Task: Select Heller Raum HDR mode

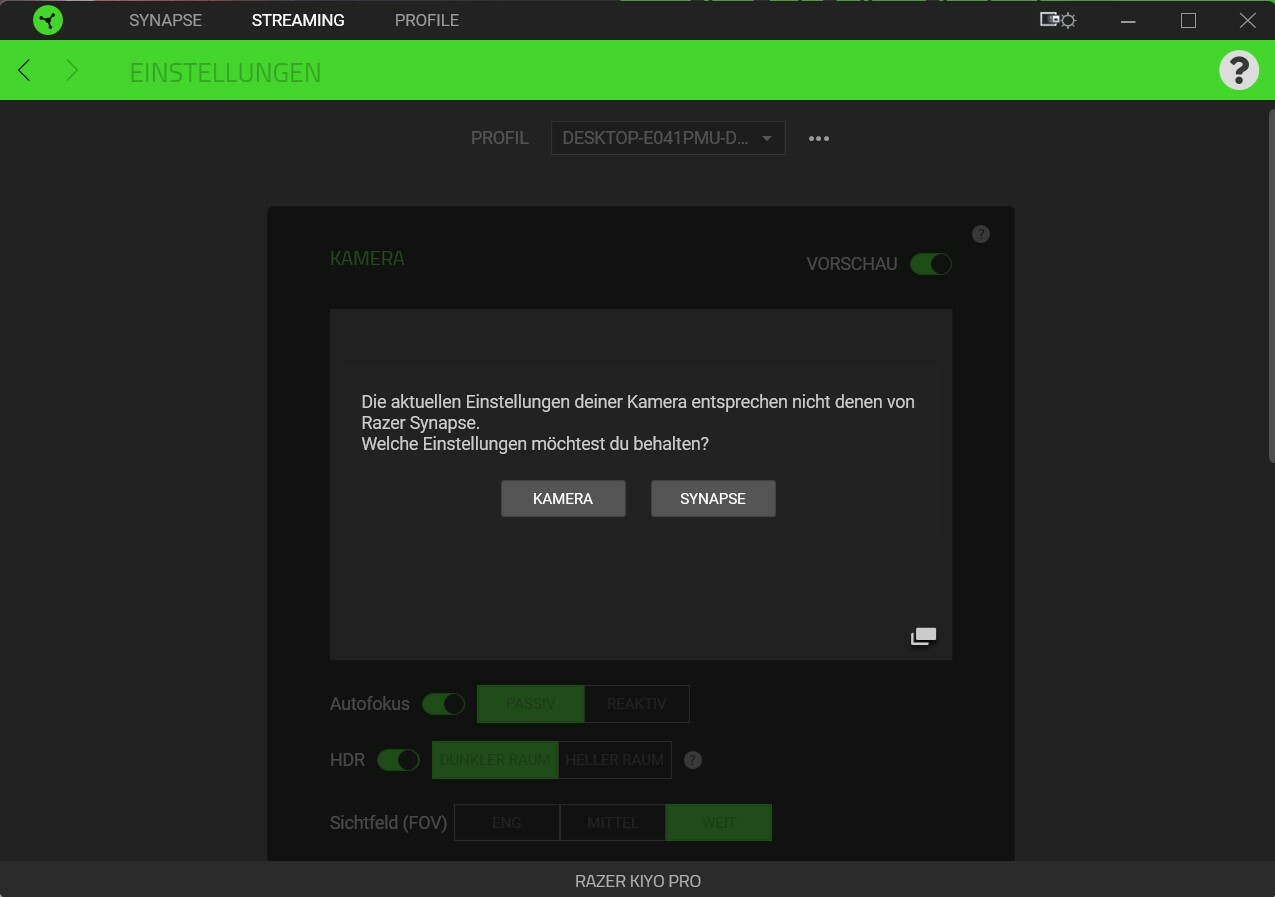Action: [614, 760]
